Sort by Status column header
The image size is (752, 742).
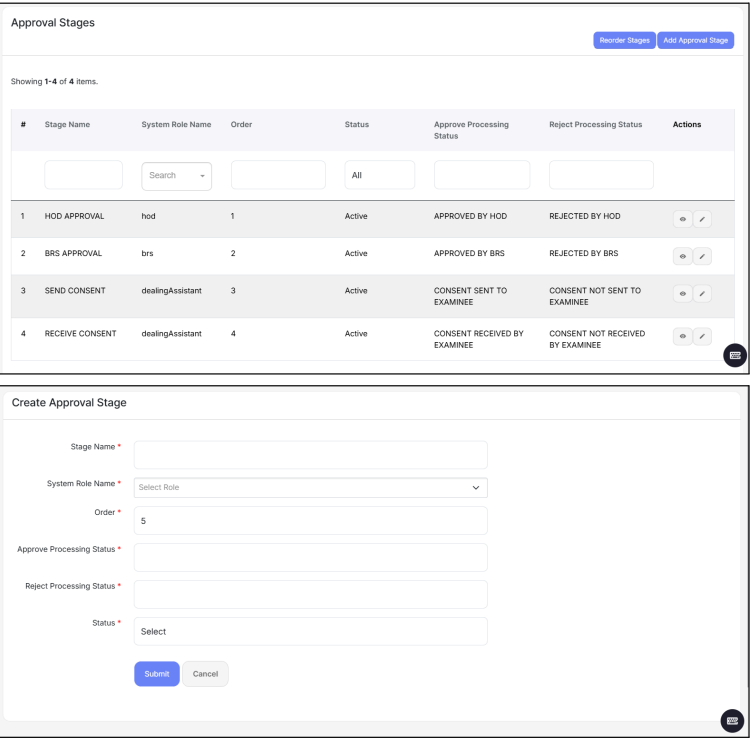(x=357, y=125)
